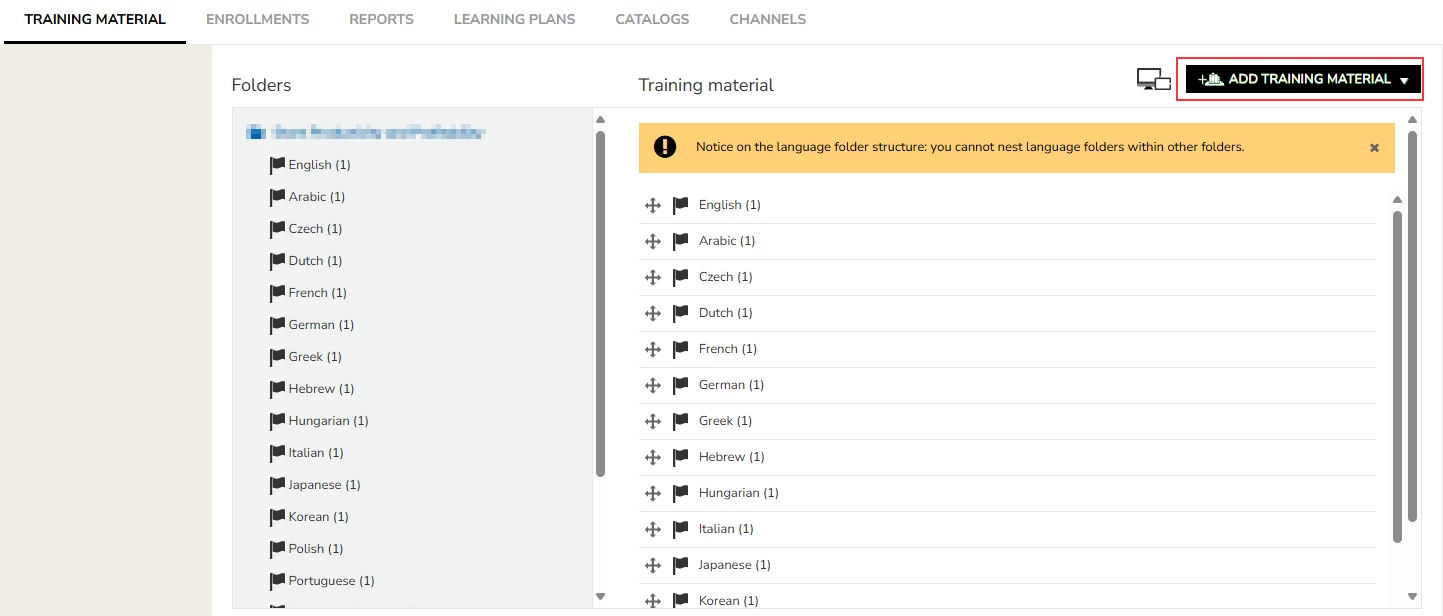Click the outer Training material scroll down arrow
1443x616 pixels.
[1413, 597]
